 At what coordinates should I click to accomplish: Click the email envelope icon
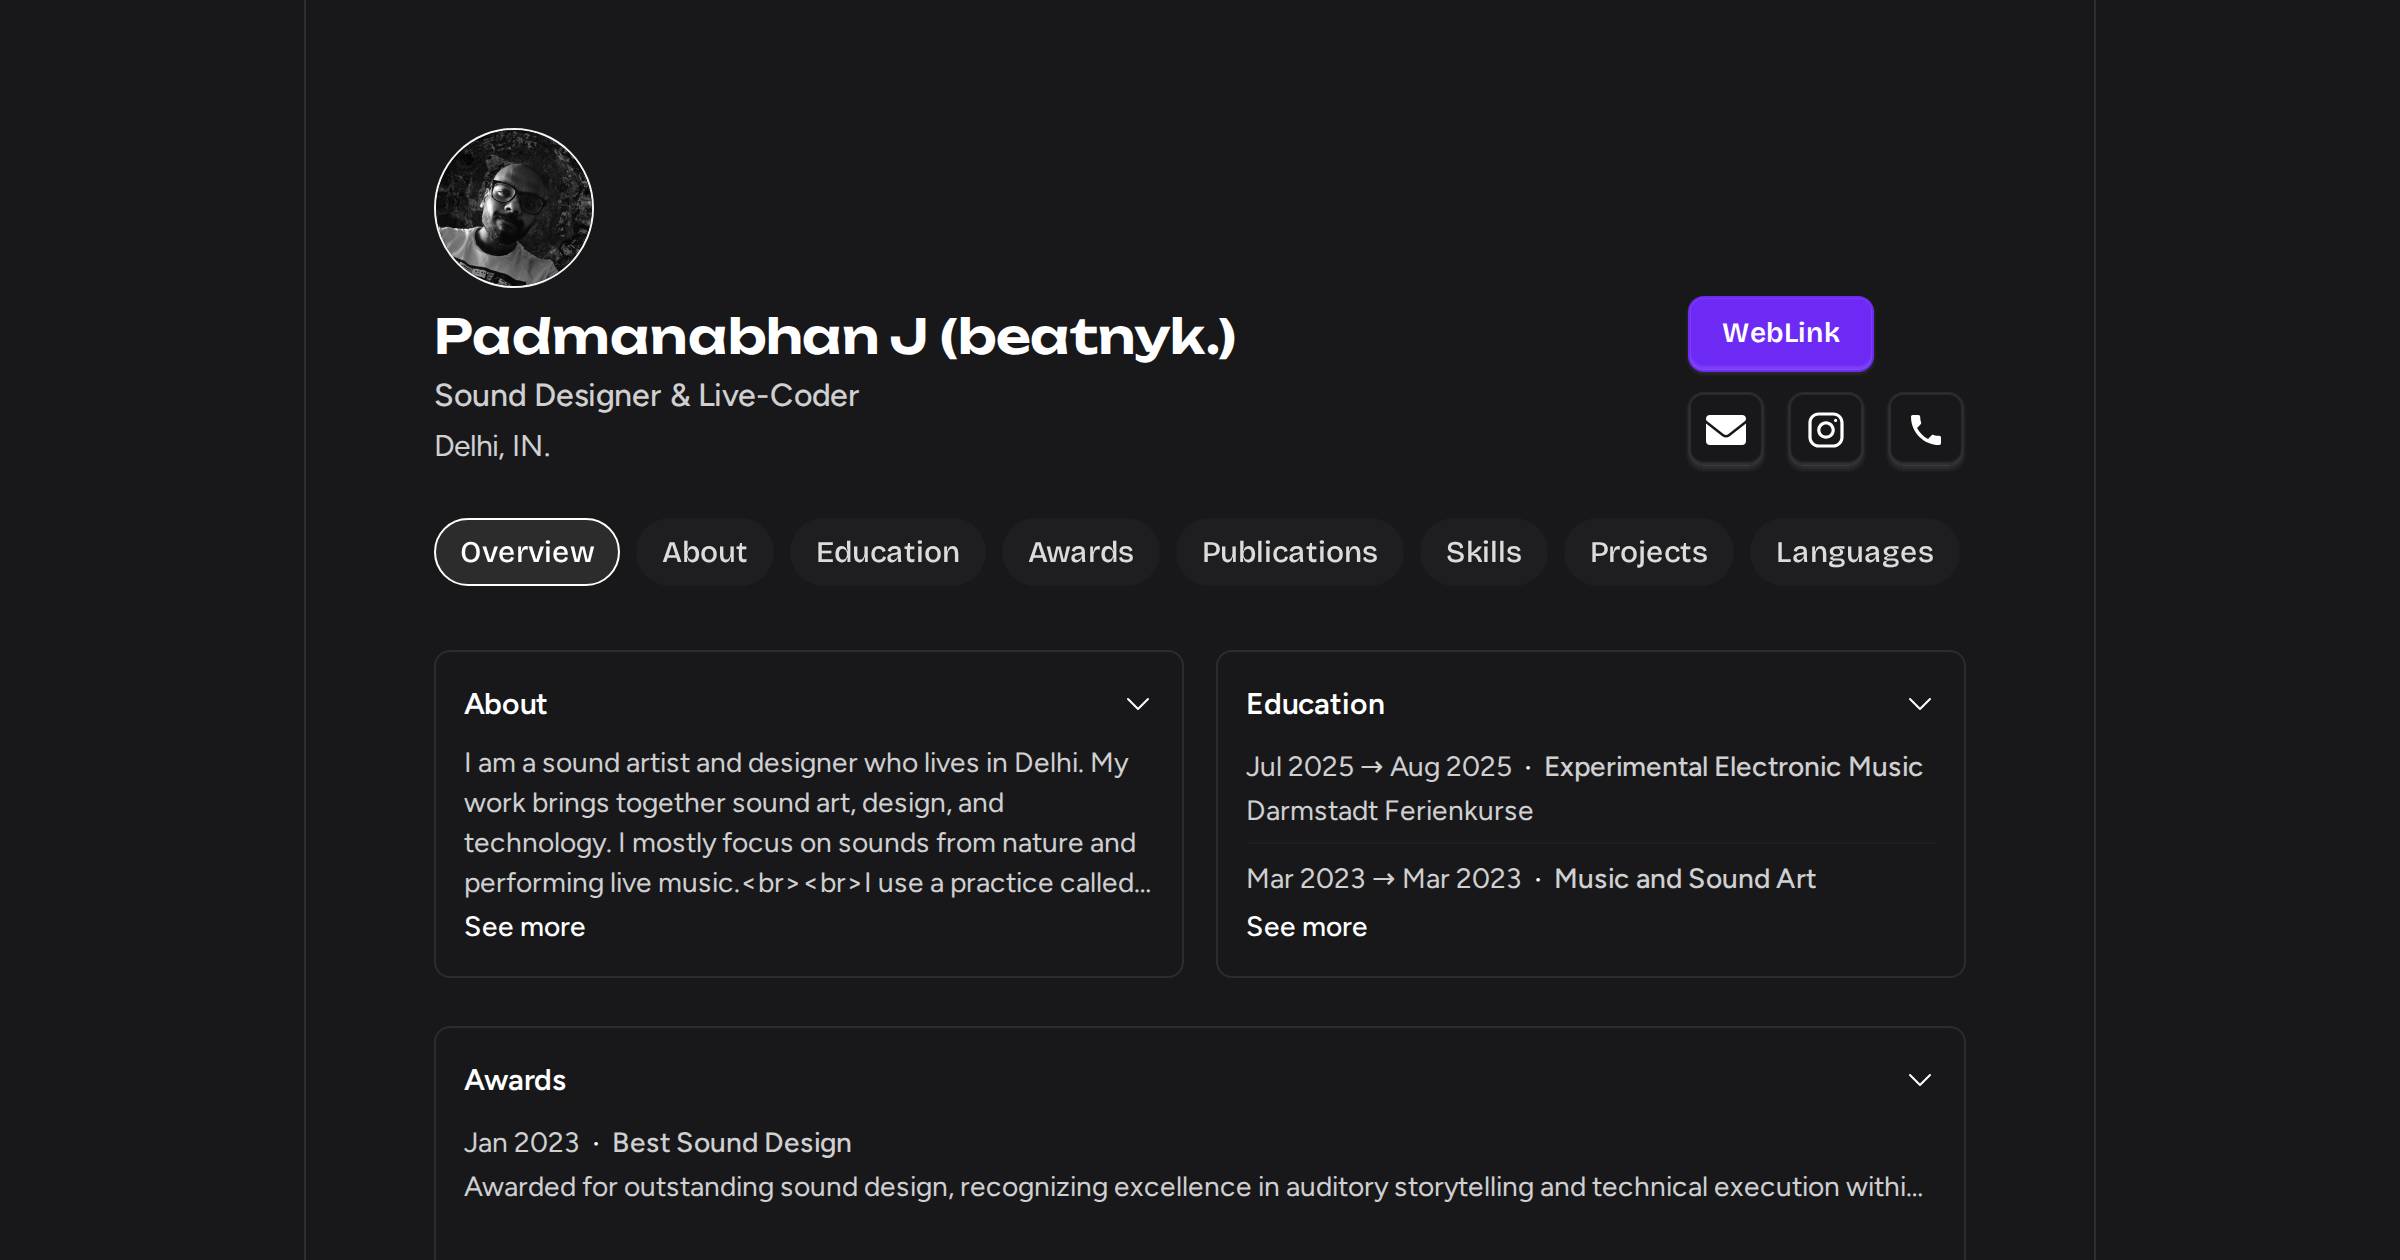tap(1725, 430)
